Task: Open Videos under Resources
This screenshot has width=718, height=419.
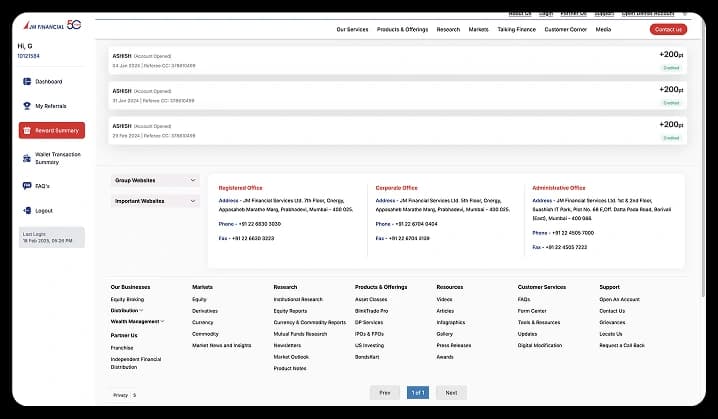Action: (x=444, y=299)
